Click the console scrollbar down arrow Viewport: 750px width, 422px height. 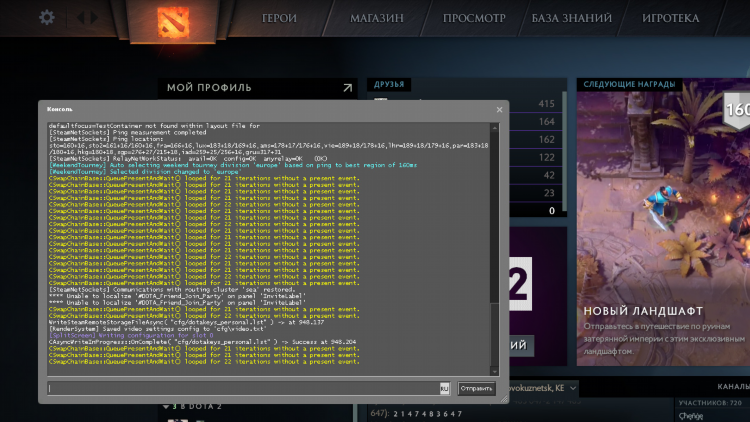point(495,371)
